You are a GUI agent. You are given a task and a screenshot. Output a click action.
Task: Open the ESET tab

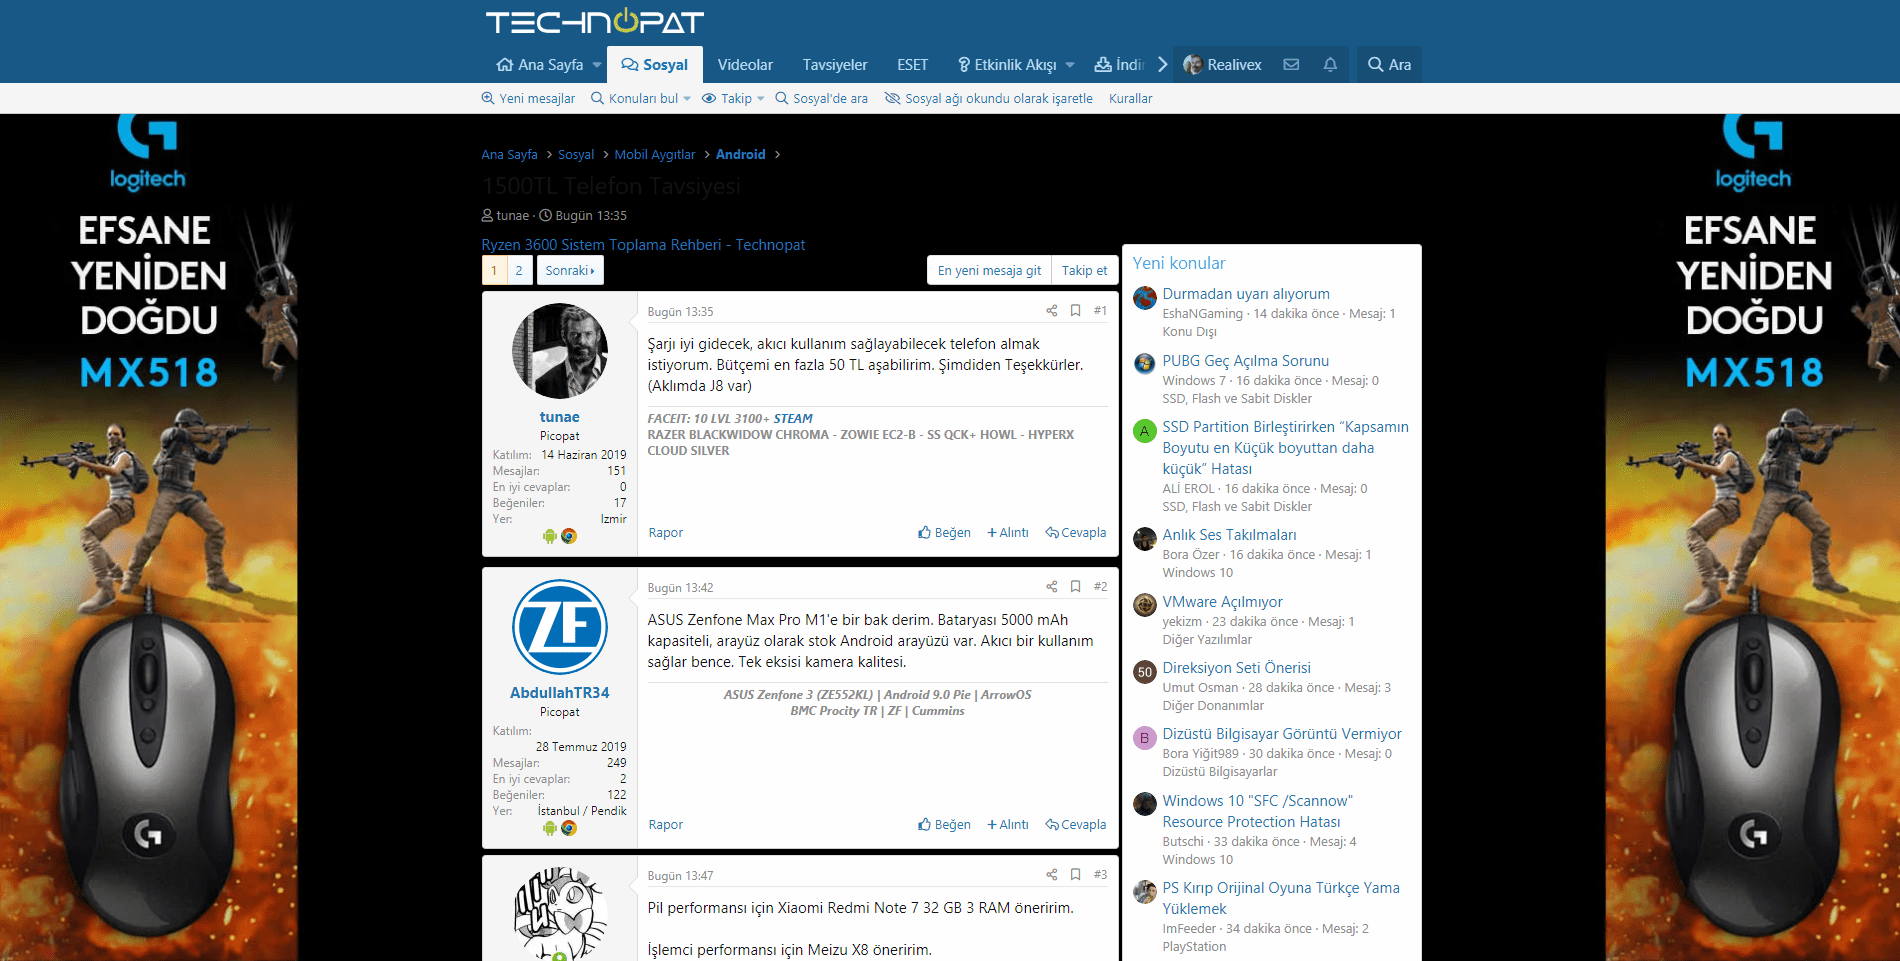click(913, 65)
